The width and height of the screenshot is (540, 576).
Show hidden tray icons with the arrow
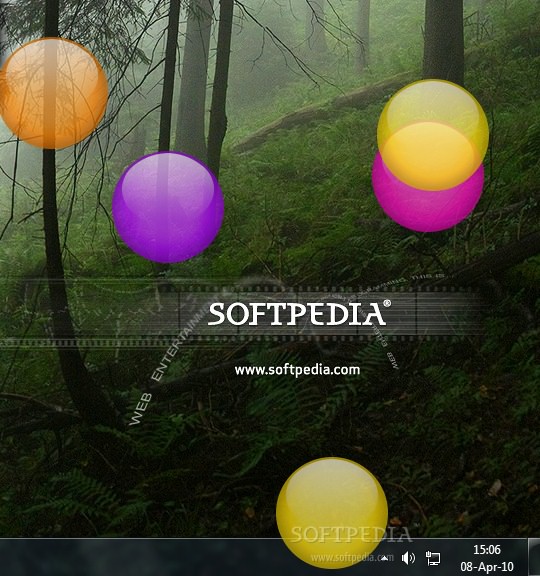[384, 558]
